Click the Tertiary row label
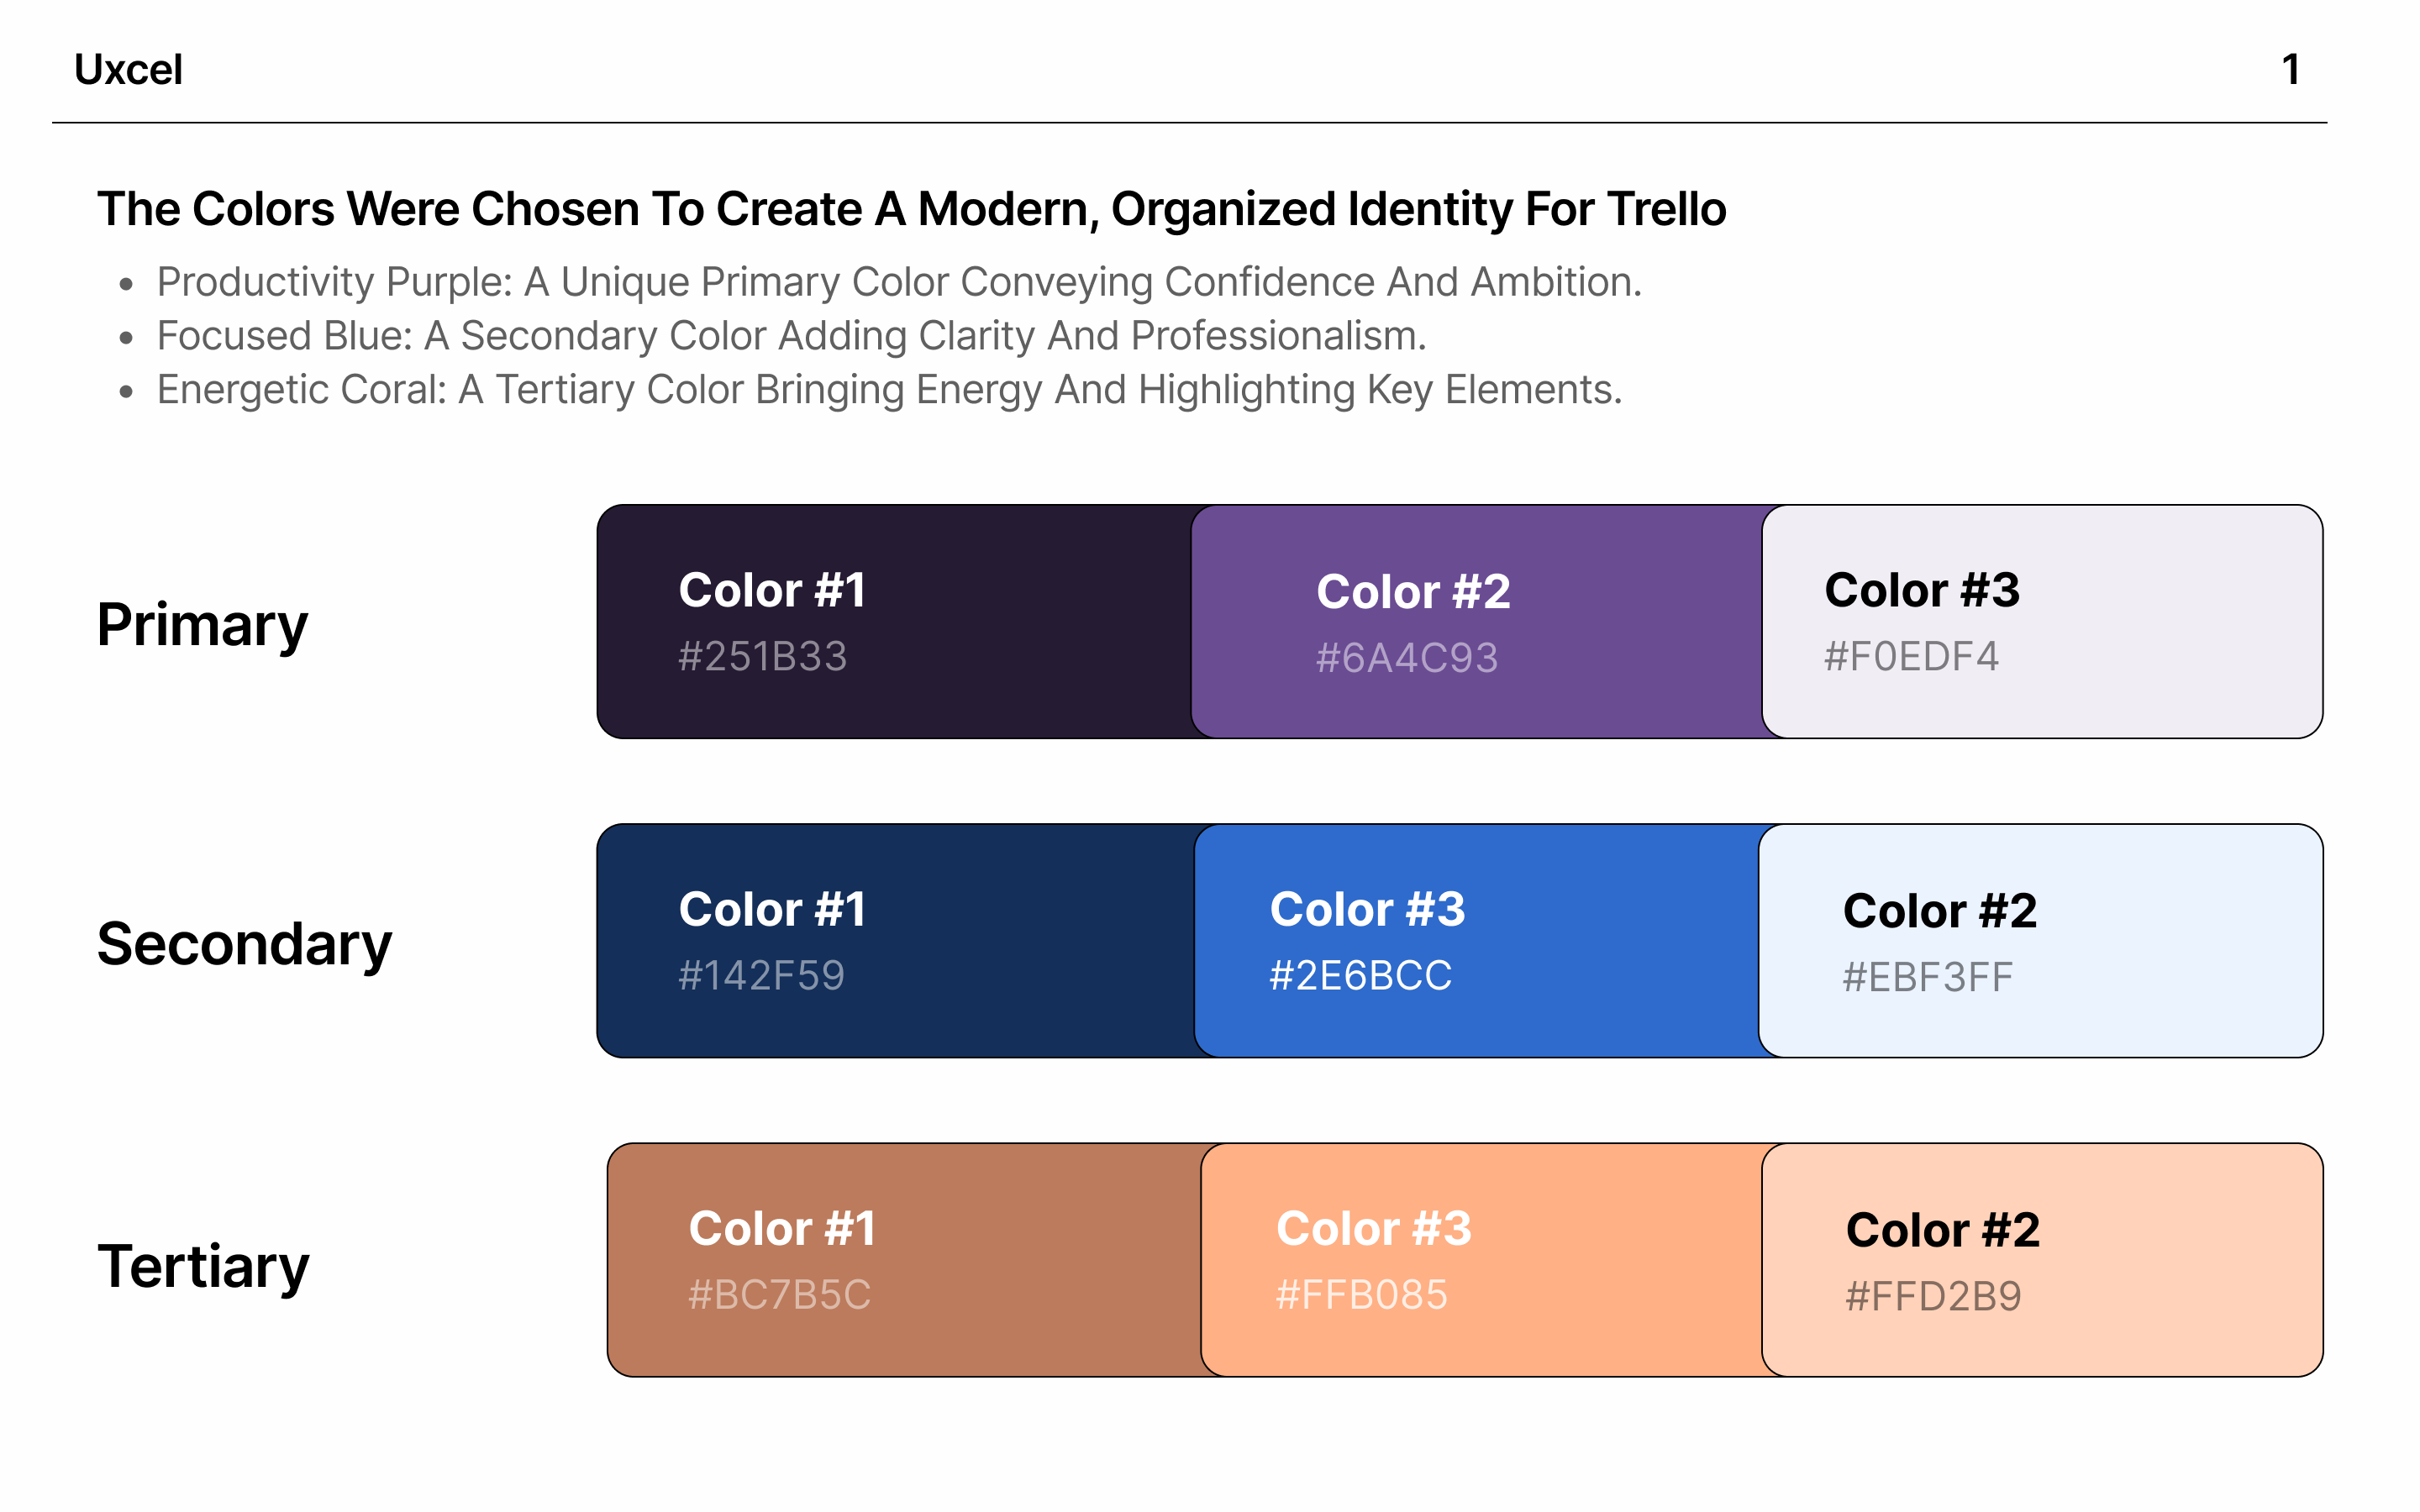Image resolution: width=2420 pixels, height=1512 pixels. (203, 1267)
